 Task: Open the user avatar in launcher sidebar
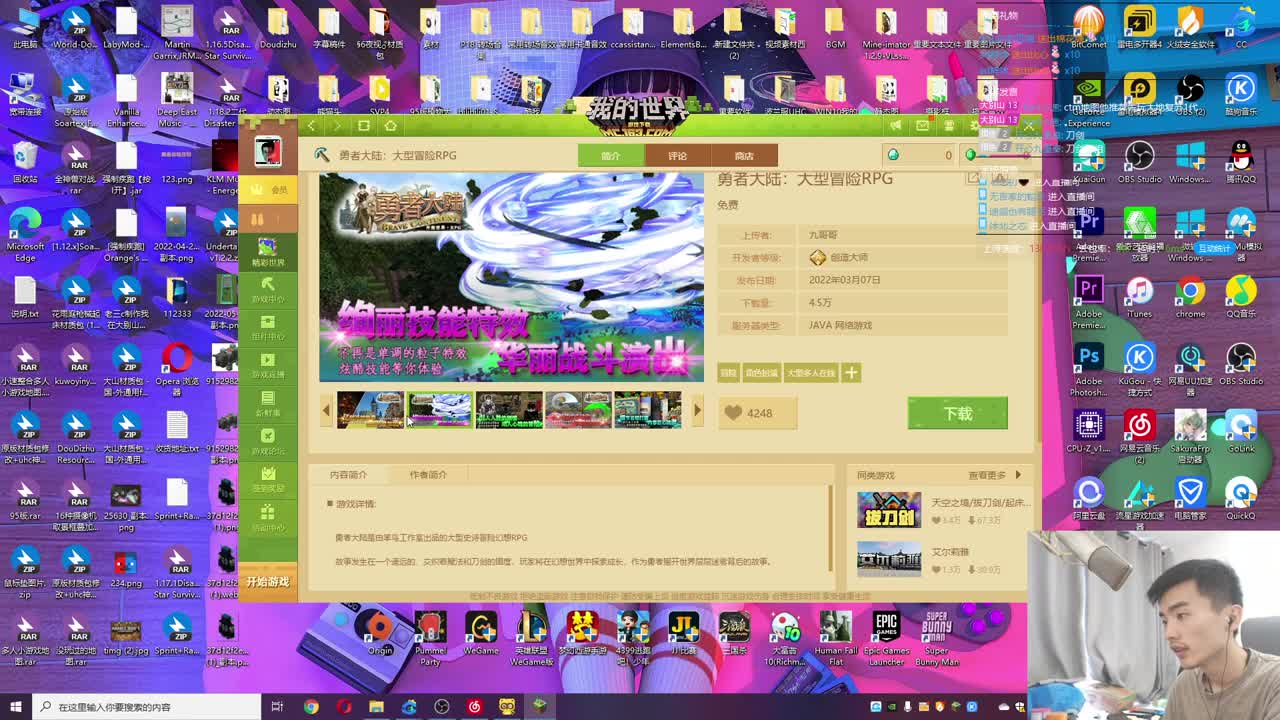pyautogui.click(x=267, y=150)
